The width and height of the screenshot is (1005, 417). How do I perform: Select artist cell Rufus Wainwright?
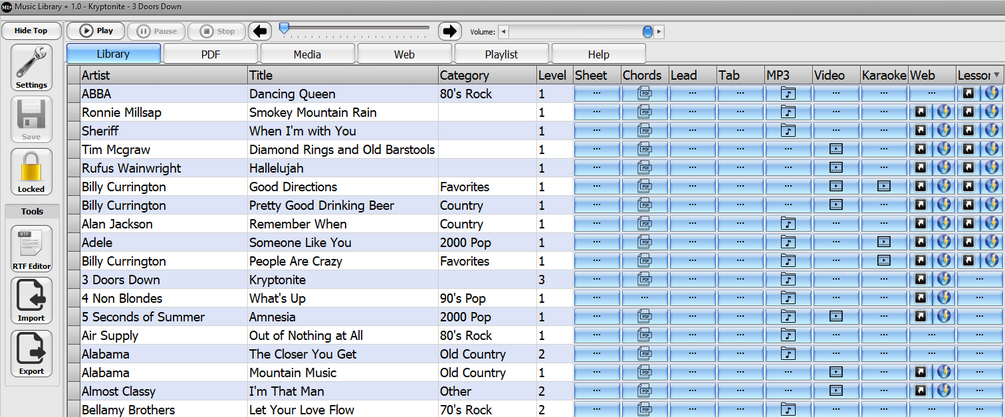(x=163, y=168)
